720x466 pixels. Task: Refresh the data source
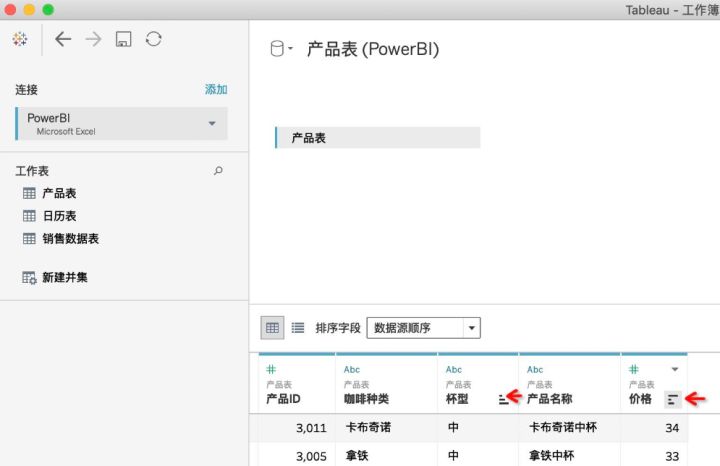coord(154,39)
